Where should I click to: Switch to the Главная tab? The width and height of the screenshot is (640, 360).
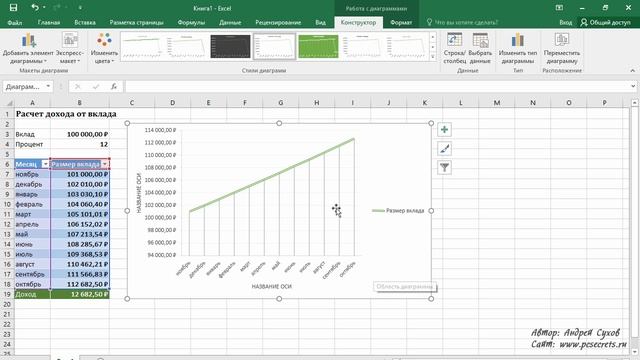coord(49,22)
